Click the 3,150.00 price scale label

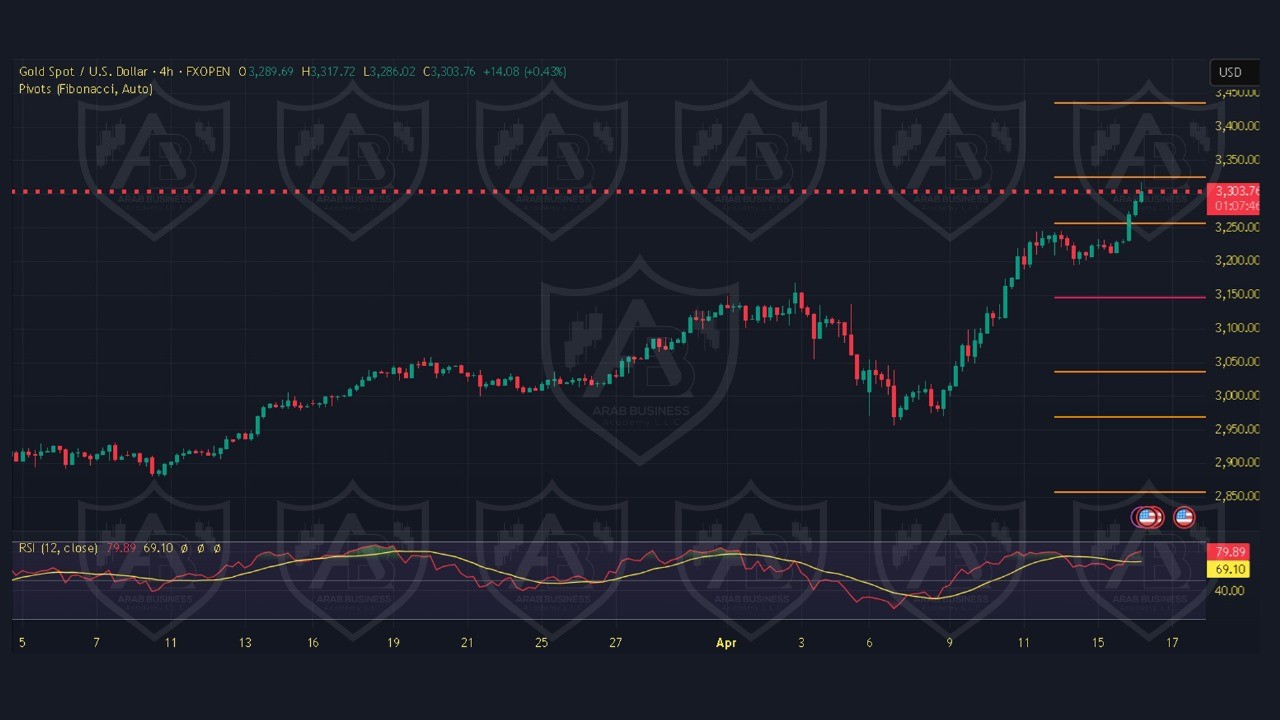(1235, 294)
